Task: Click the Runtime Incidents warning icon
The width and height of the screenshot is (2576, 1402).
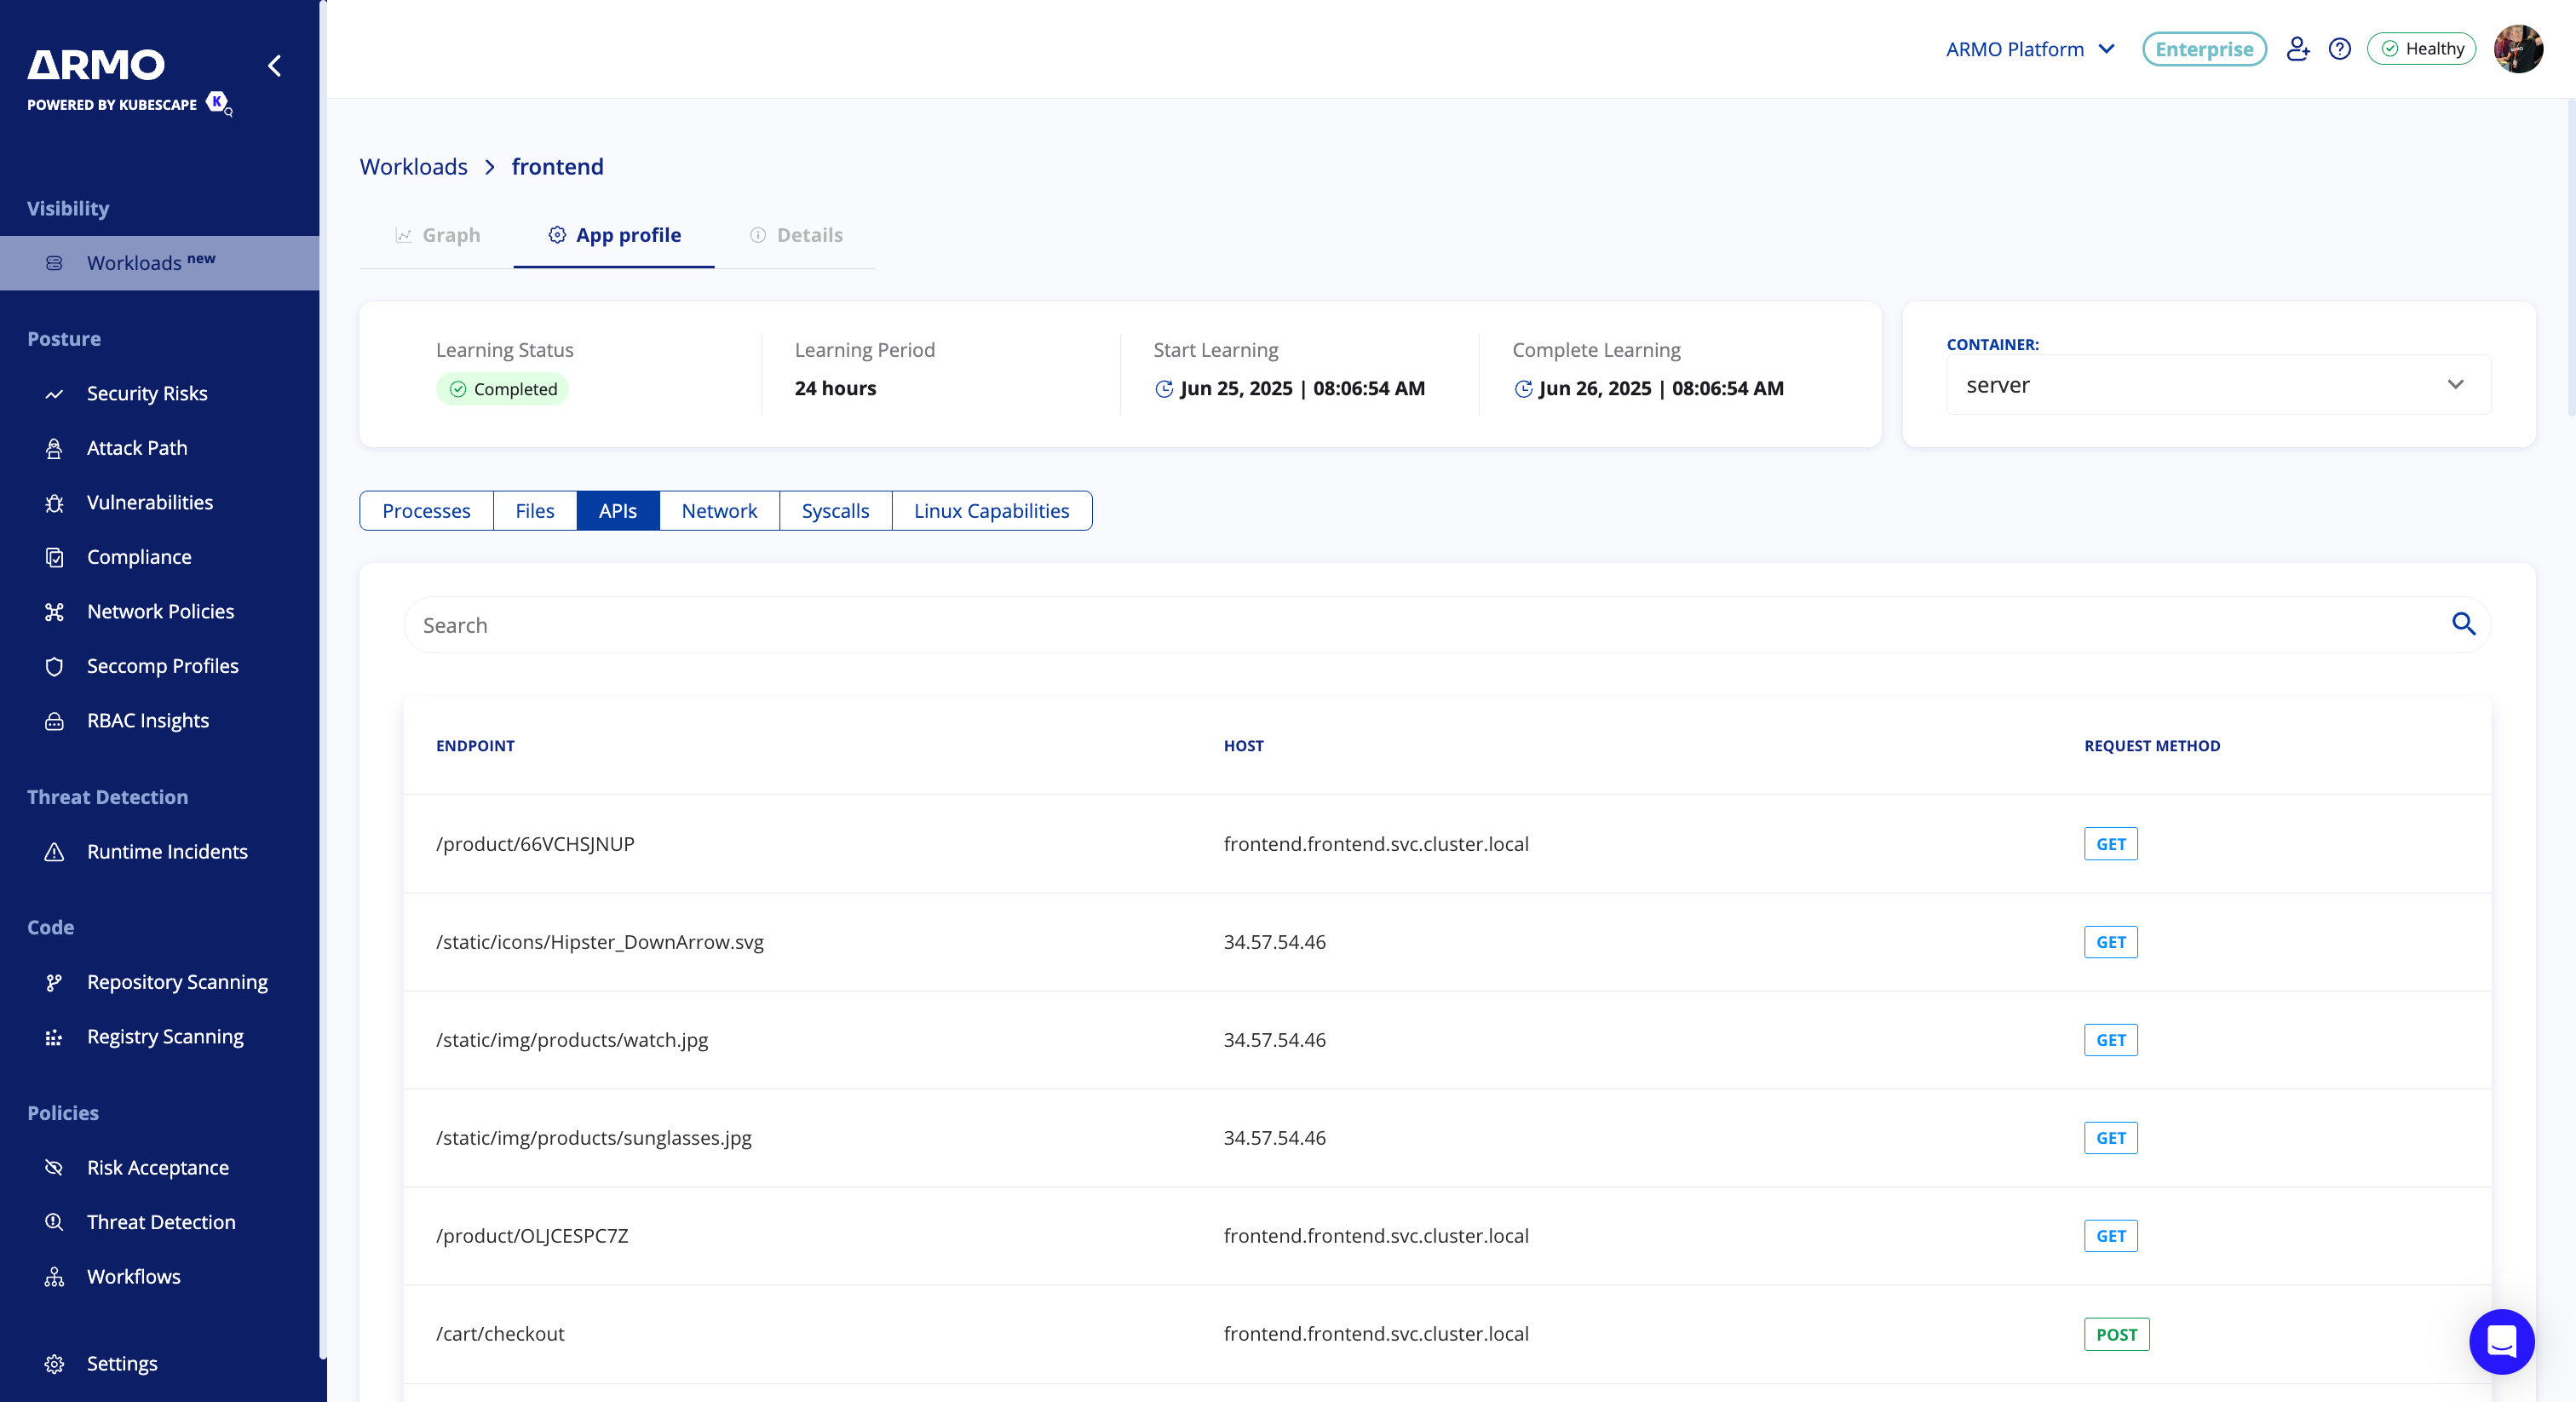Action: (54, 852)
